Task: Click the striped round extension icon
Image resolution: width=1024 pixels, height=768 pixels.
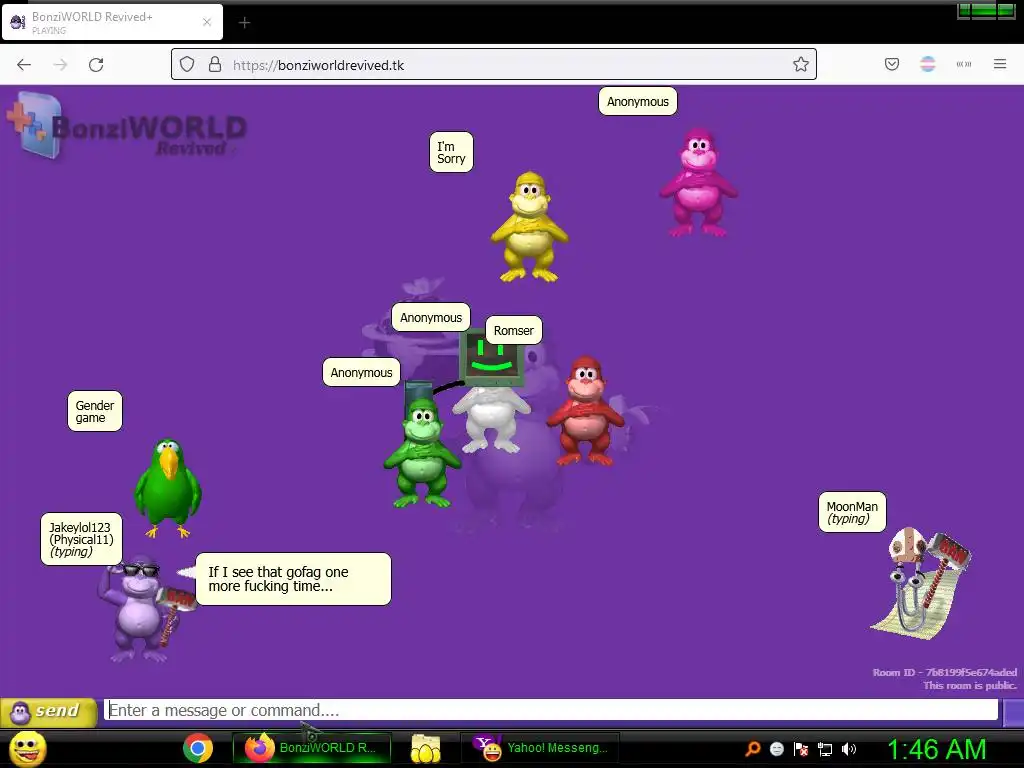Action: tap(928, 64)
